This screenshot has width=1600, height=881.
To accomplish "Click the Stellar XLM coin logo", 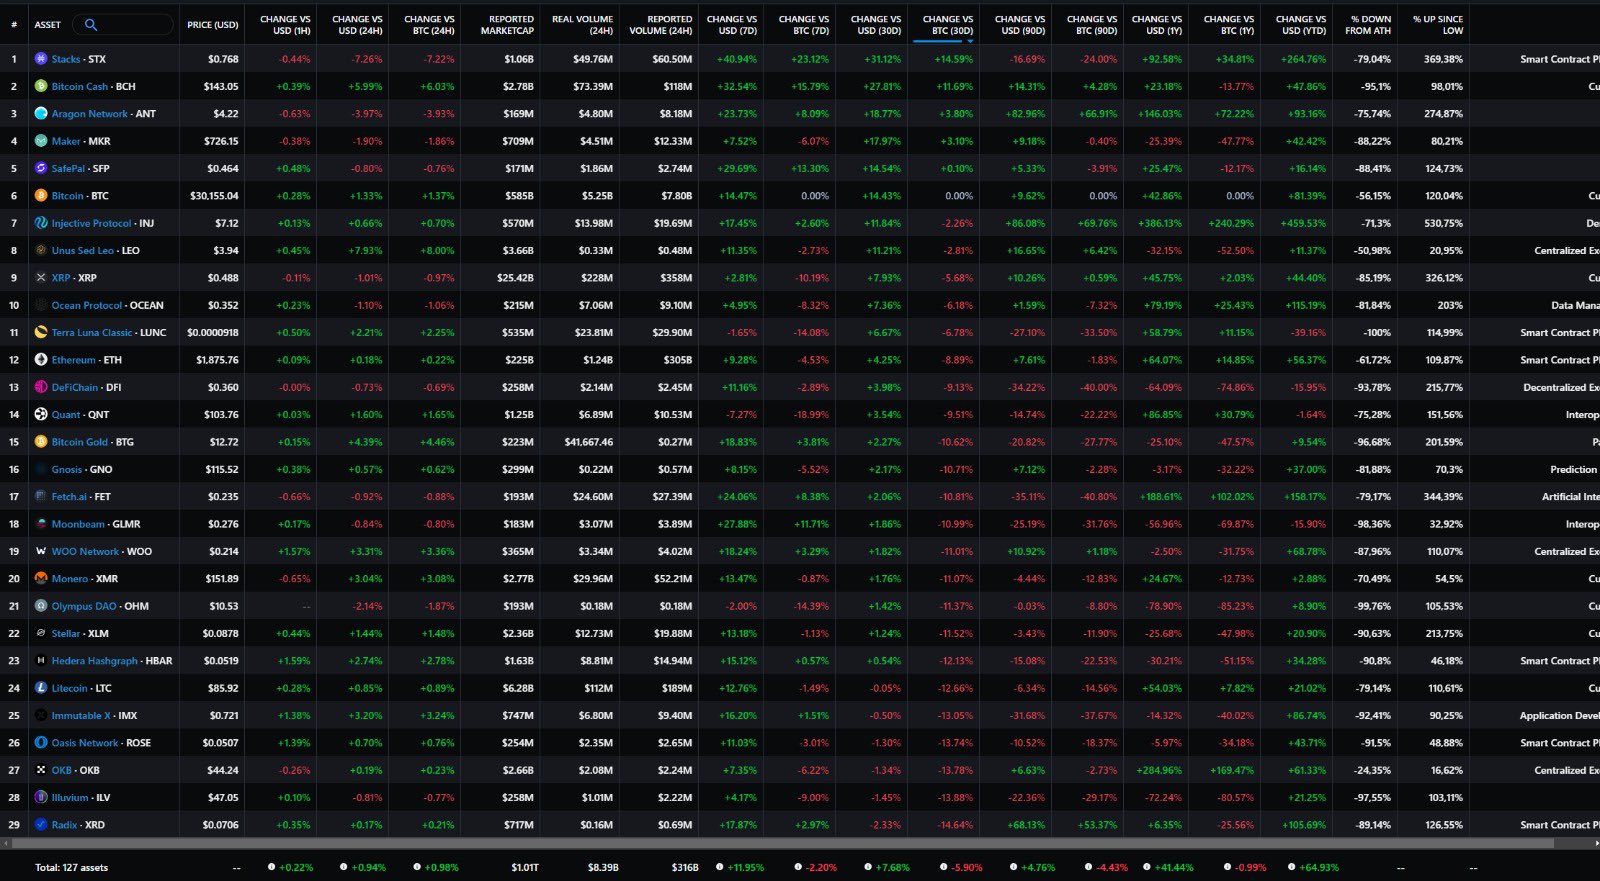I will (x=41, y=633).
